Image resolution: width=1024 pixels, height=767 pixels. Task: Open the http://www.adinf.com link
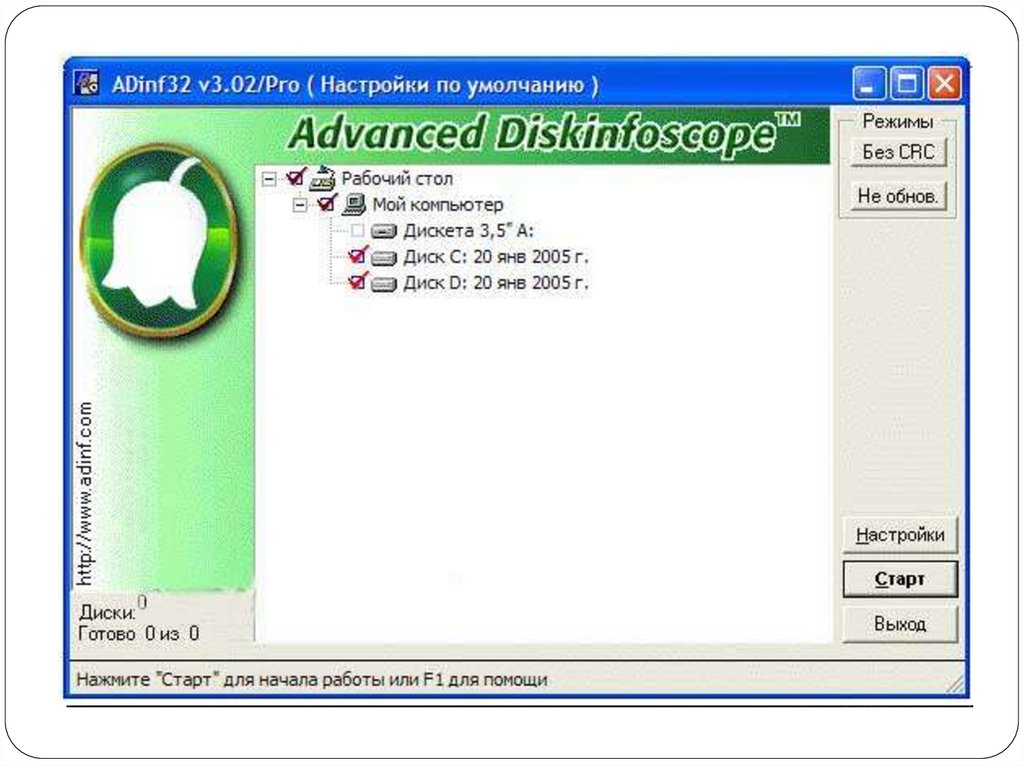(x=86, y=493)
